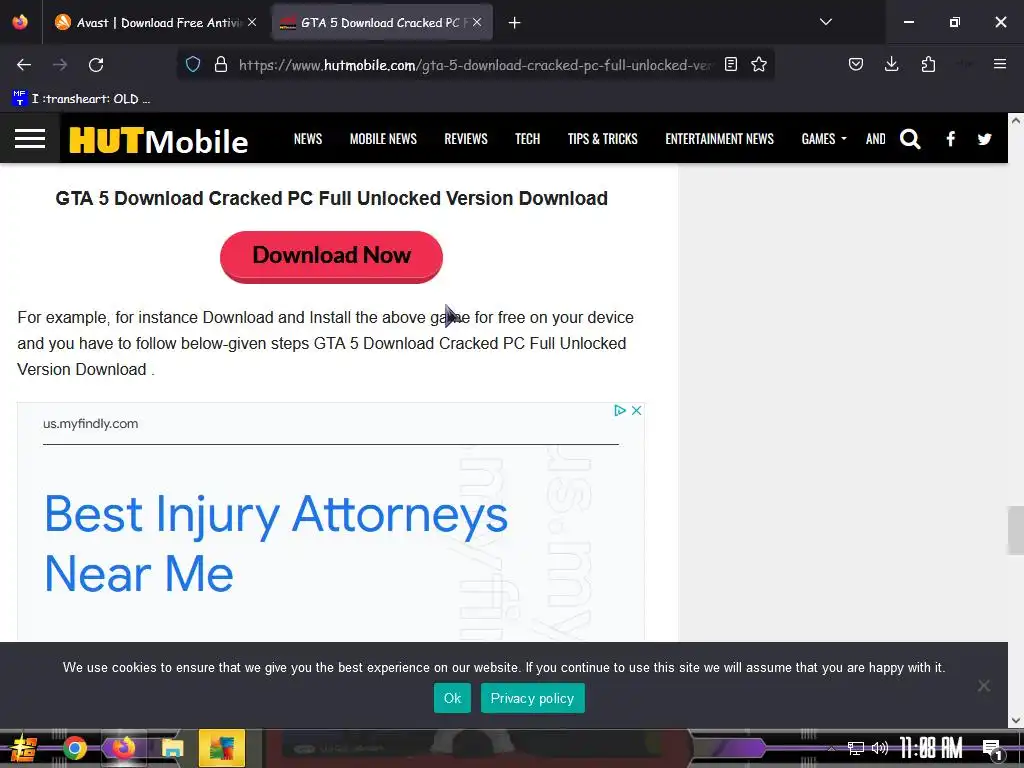
Task: Open the REVIEWS section
Action: [x=466, y=138]
